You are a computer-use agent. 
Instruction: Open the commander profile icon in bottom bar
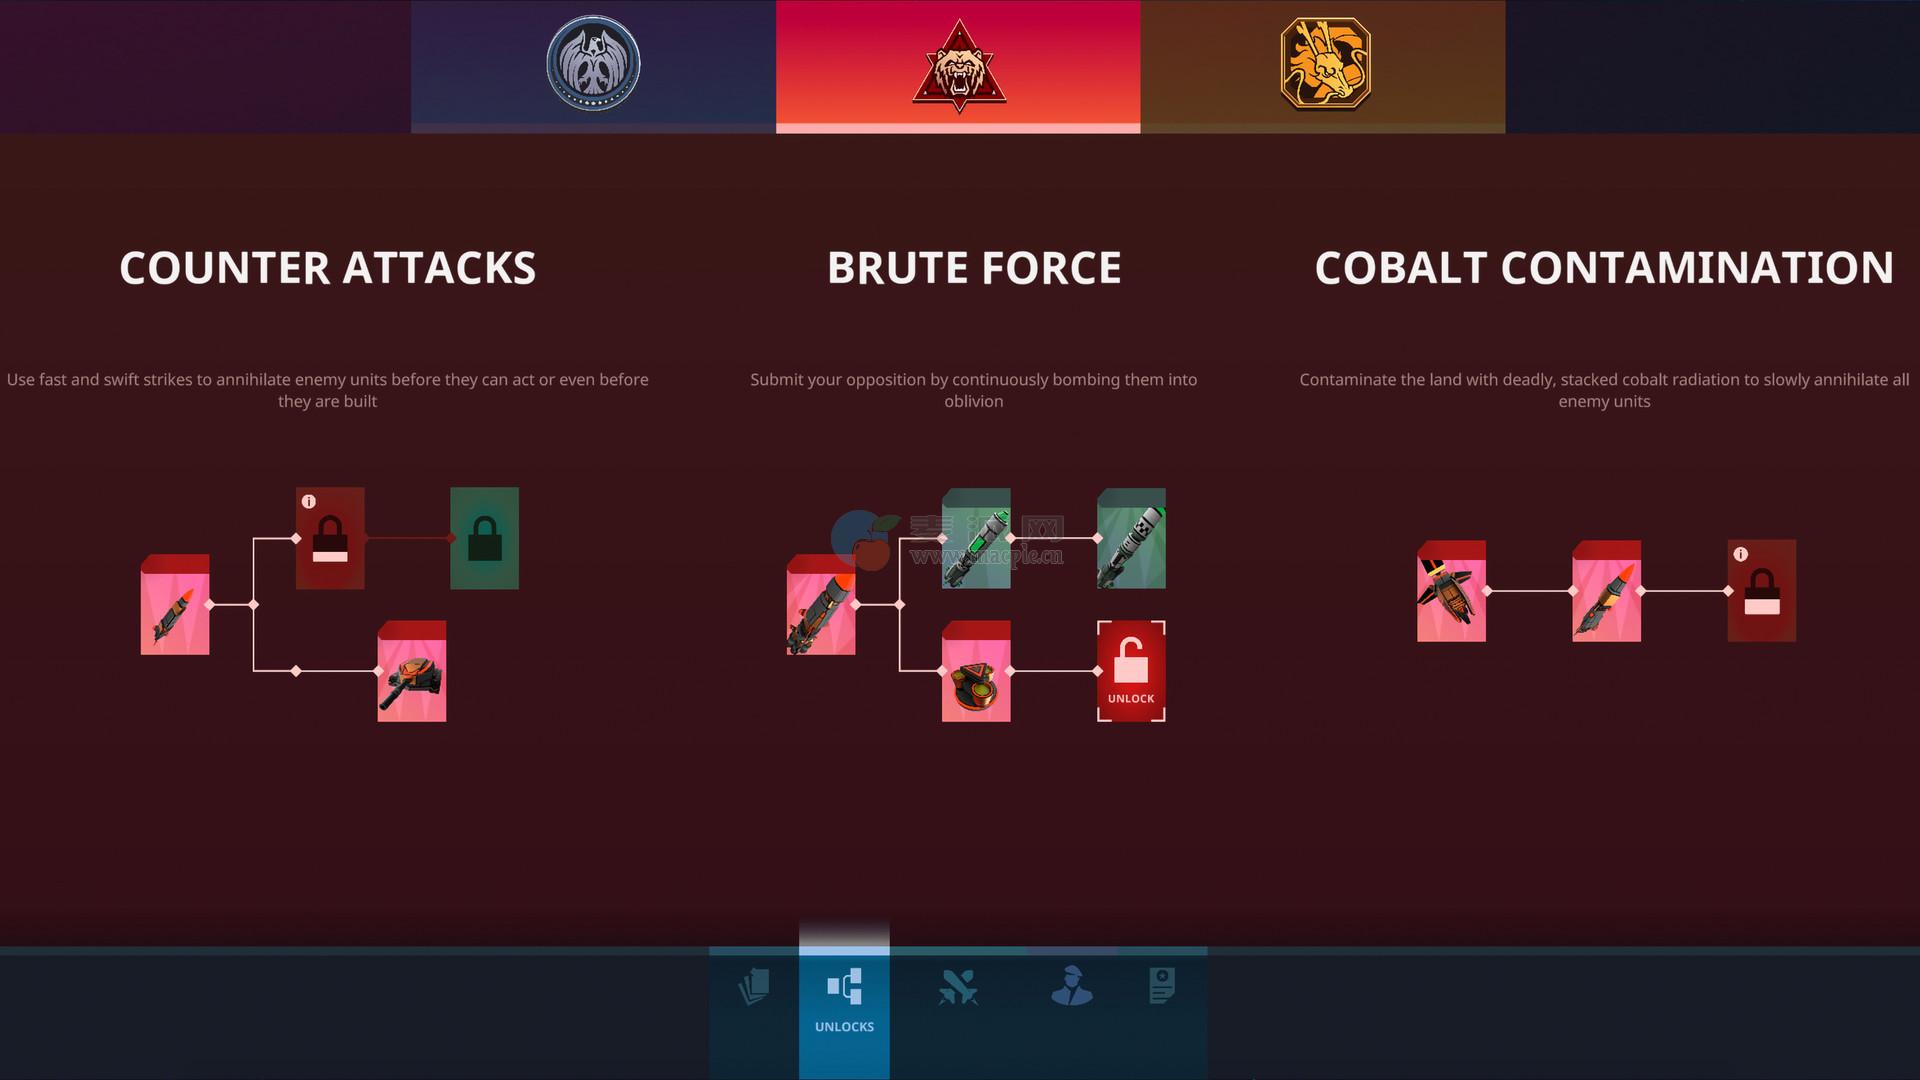tap(1072, 986)
